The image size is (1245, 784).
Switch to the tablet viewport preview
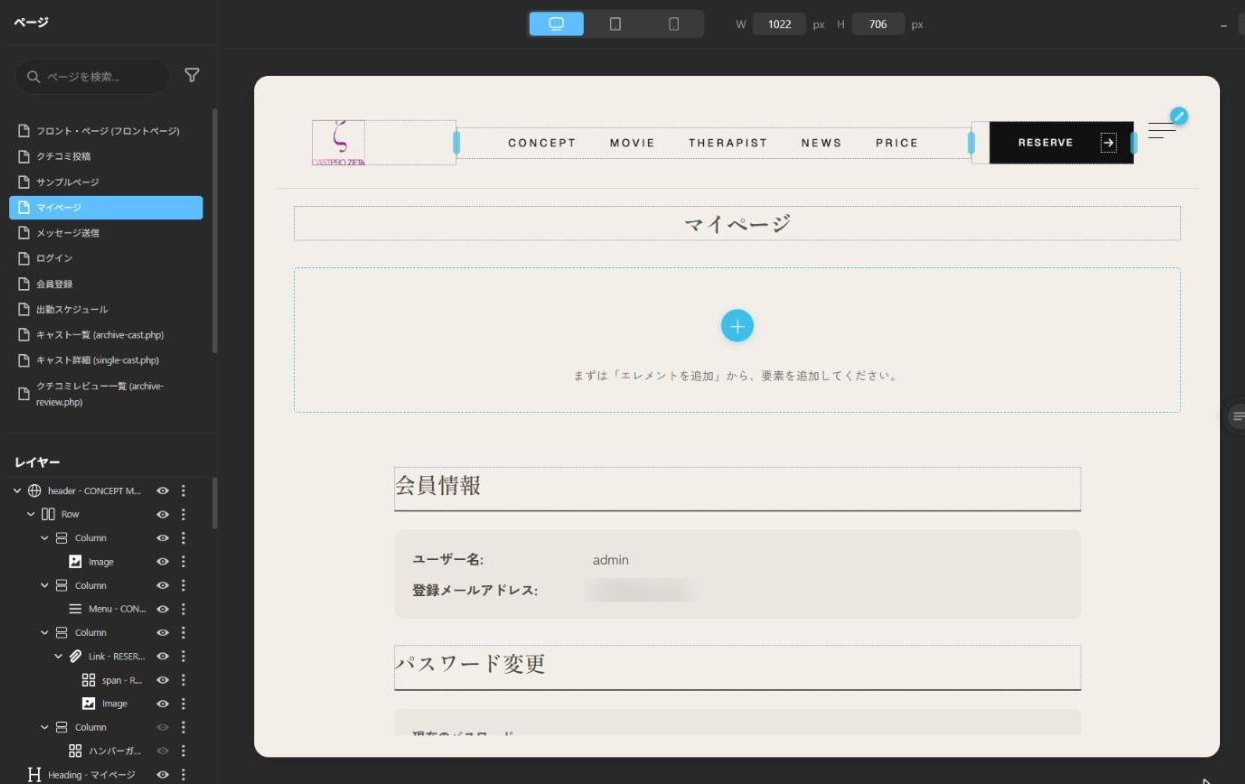coord(615,24)
